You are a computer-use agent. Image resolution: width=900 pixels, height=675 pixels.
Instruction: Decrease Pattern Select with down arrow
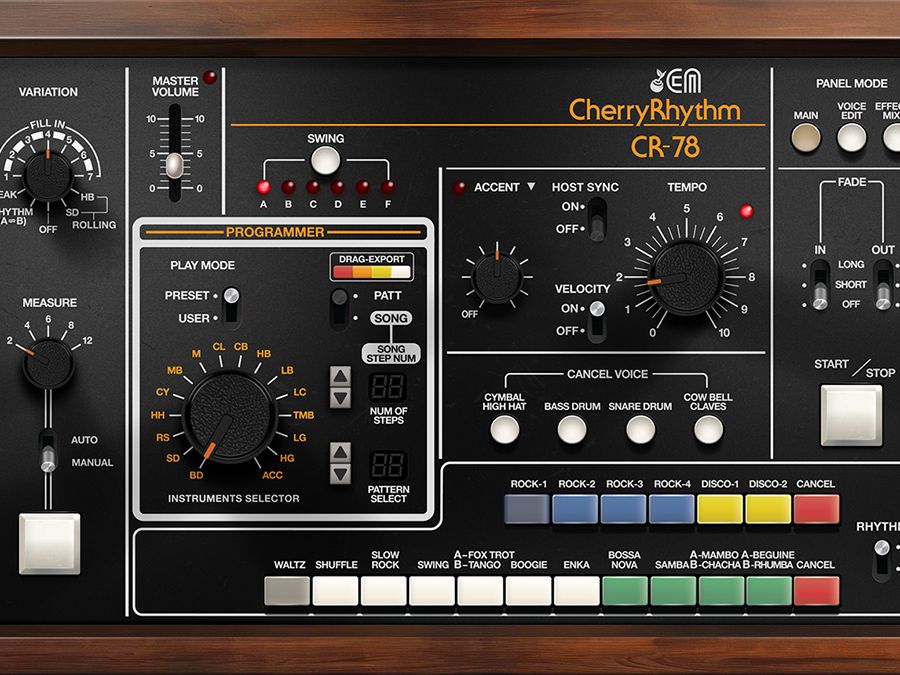pos(340,474)
